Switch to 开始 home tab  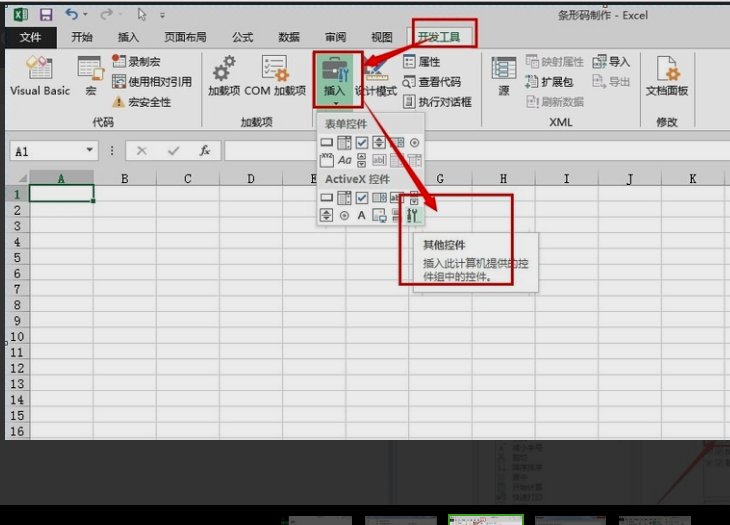click(82, 37)
